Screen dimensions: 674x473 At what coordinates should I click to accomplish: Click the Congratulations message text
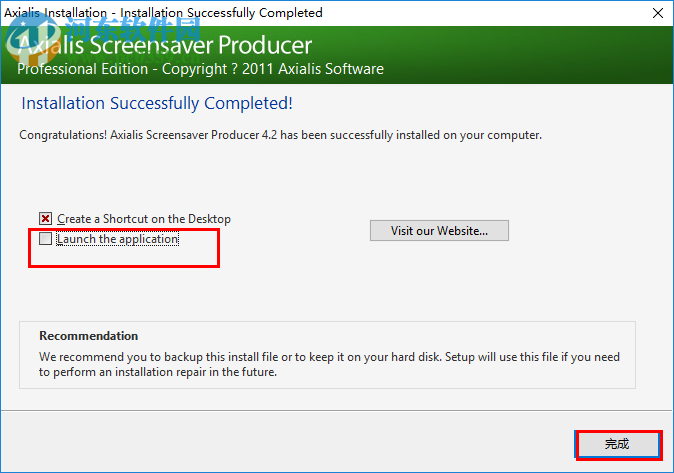pyautogui.click(x=280, y=135)
